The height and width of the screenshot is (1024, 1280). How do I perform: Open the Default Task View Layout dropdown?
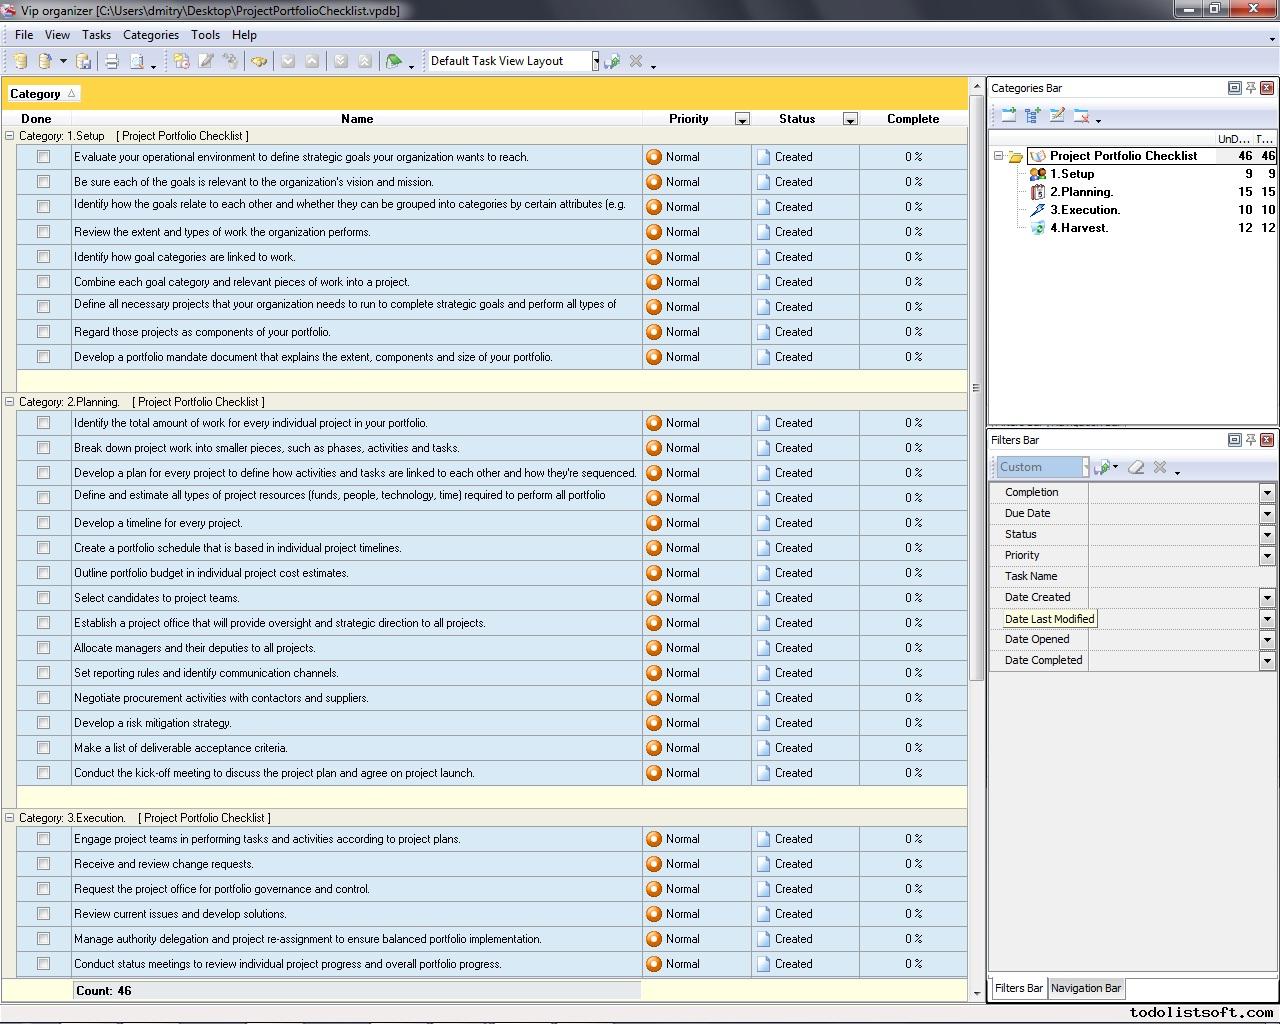pos(595,61)
